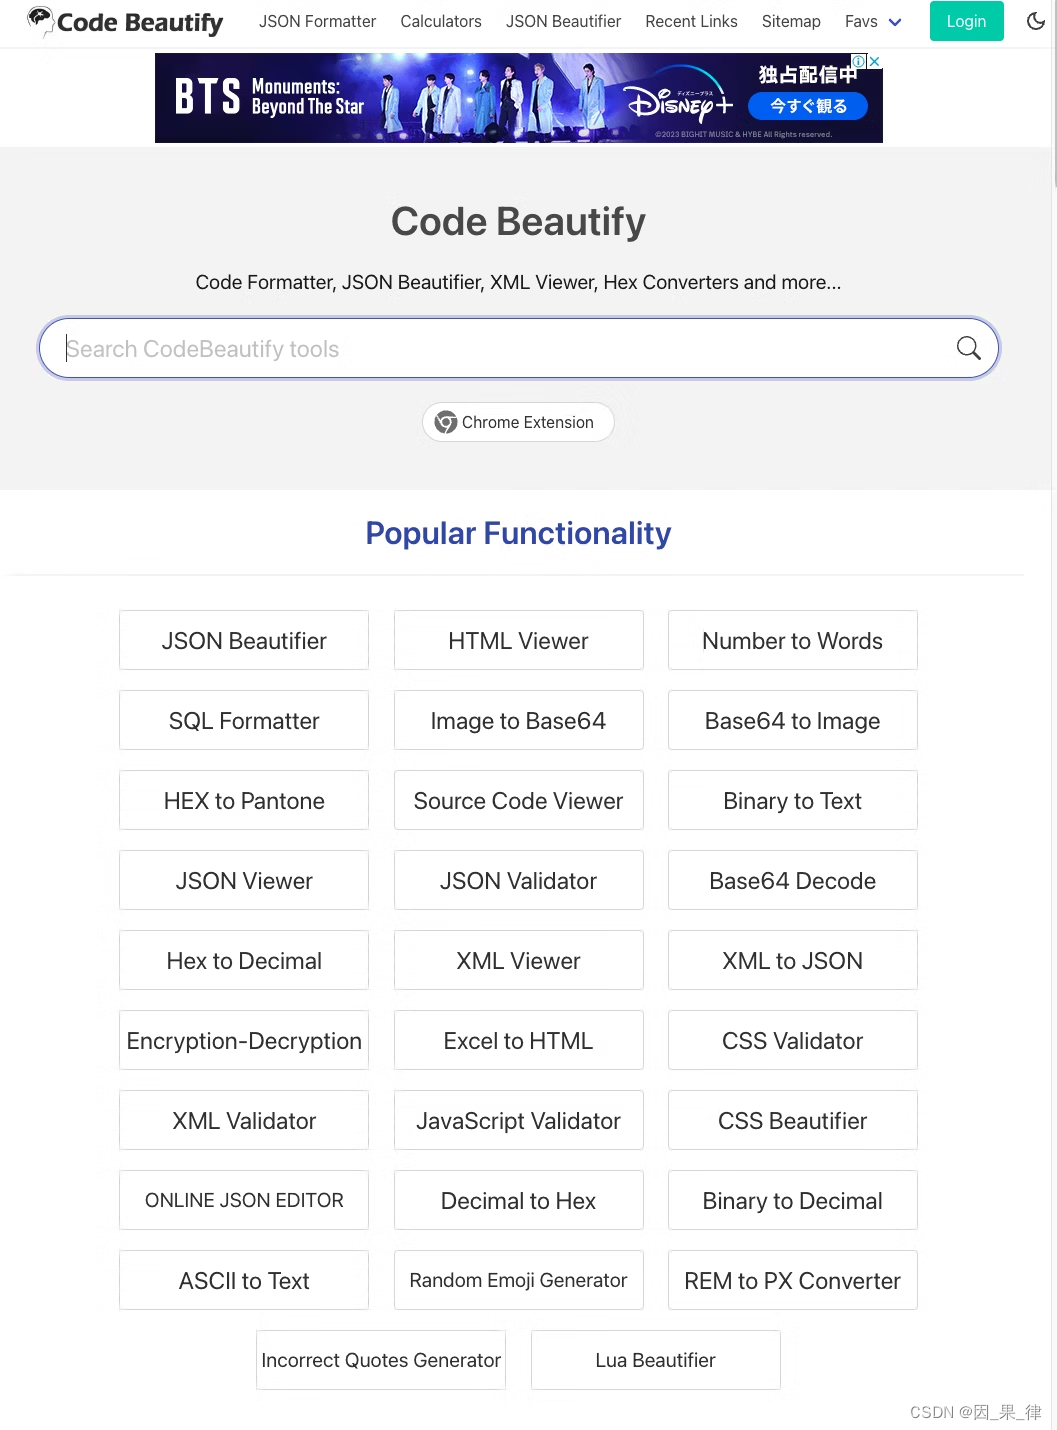Image resolution: width=1057 pixels, height=1430 pixels.
Task: Launch the Base64 to Image converter
Action: coord(792,720)
